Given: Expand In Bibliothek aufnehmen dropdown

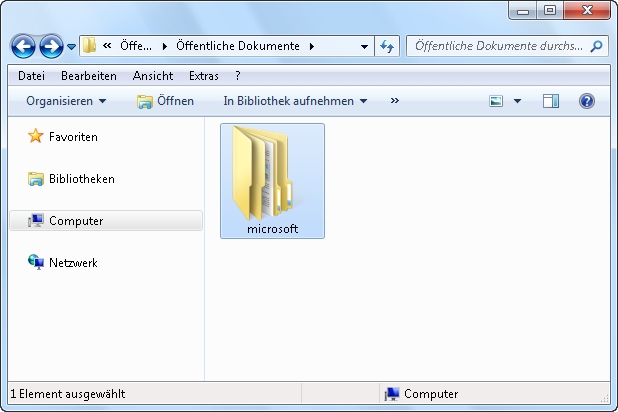Looking at the screenshot, I should (295, 101).
